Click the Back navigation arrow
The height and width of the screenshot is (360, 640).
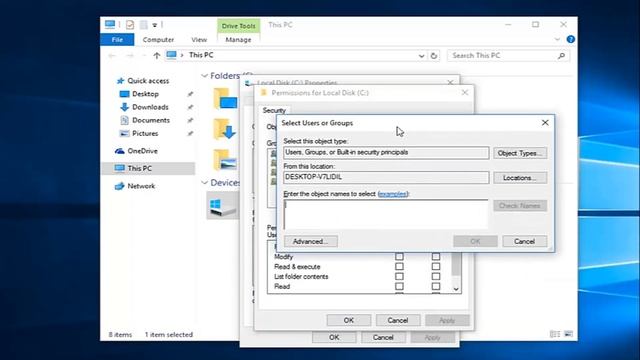tap(112, 56)
